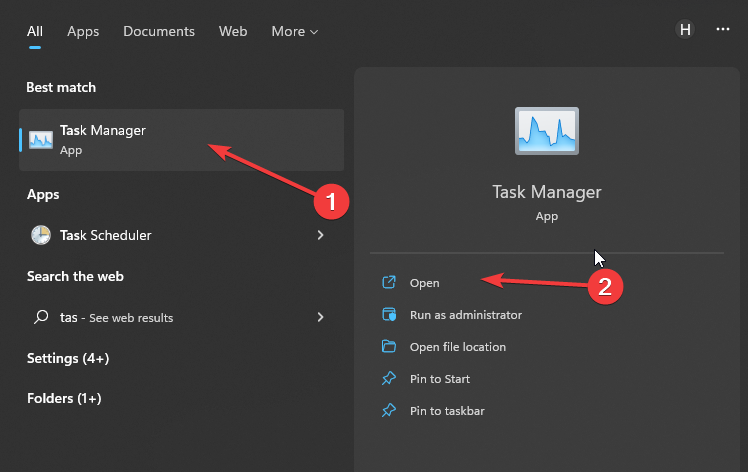Click the Pin to taskbar pin icon

[x=389, y=410]
